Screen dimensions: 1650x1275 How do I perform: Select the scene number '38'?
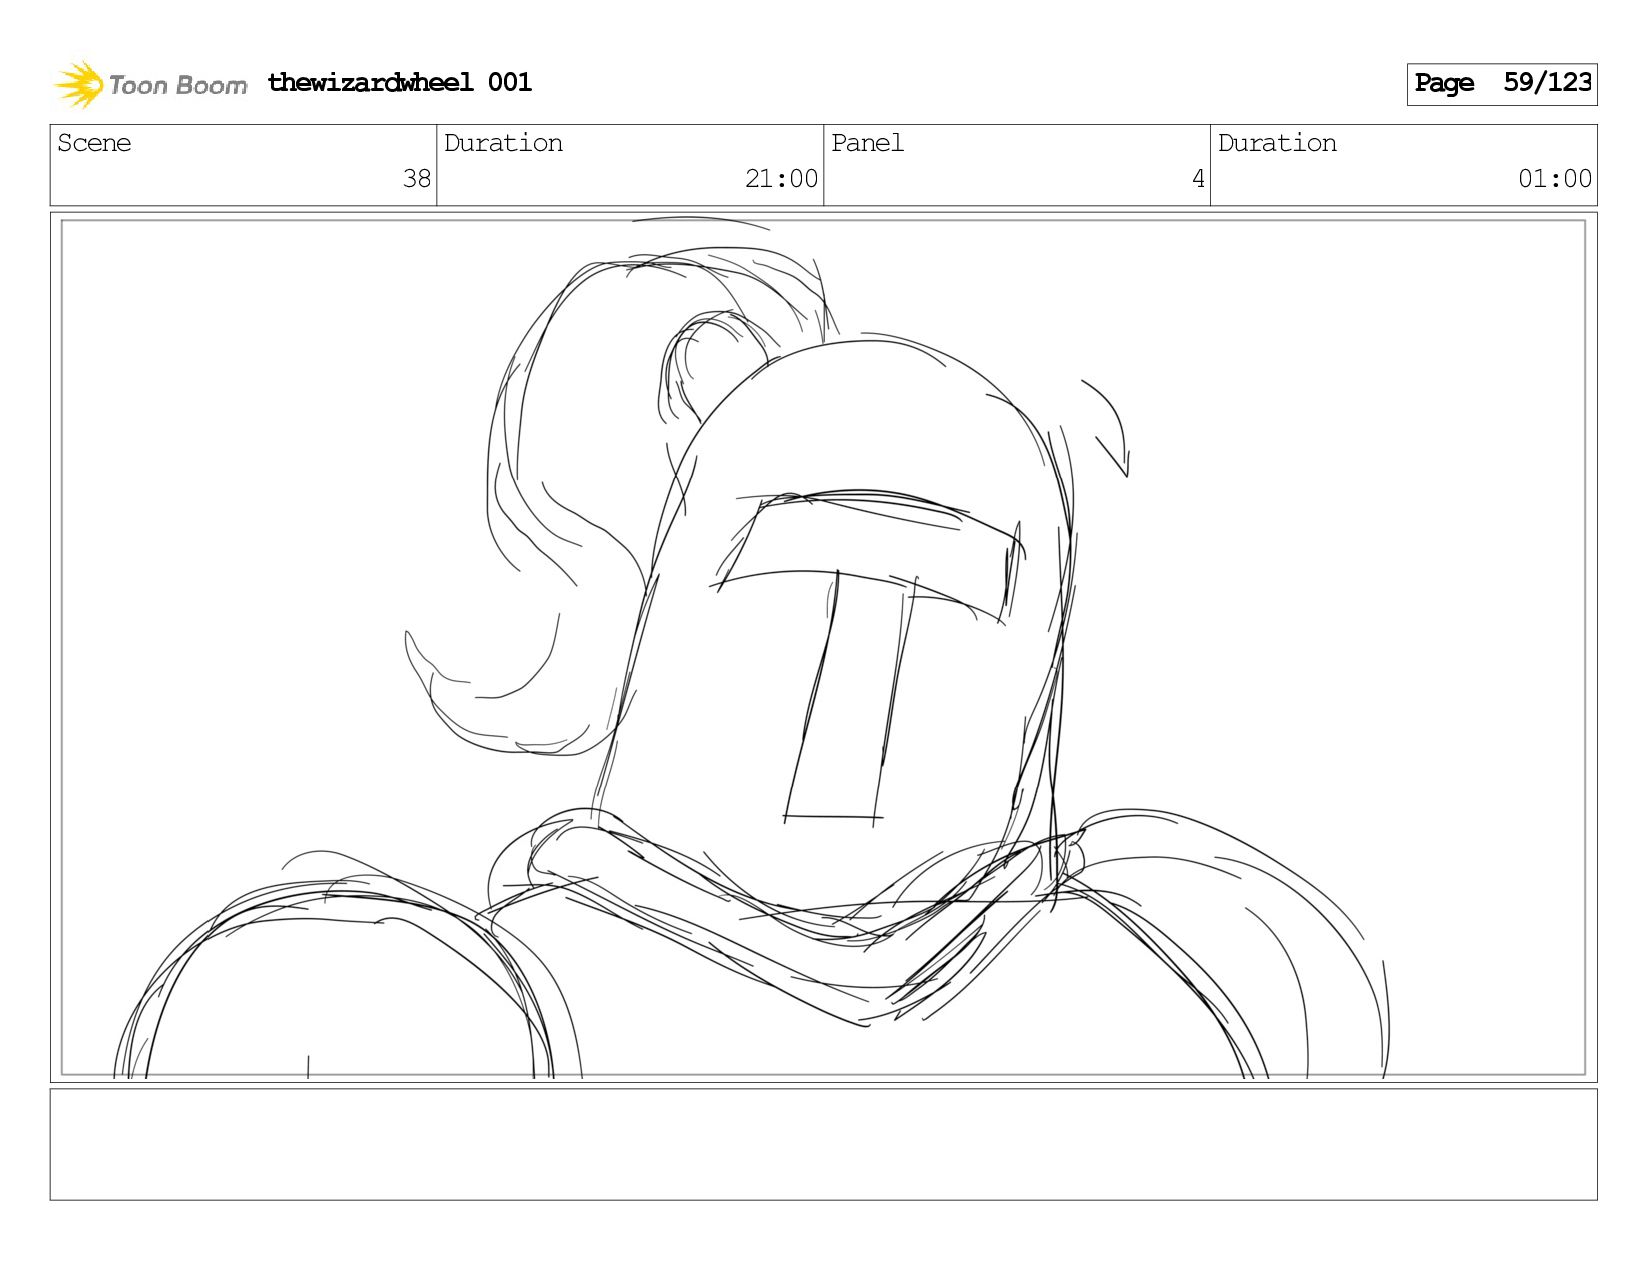tap(416, 179)
